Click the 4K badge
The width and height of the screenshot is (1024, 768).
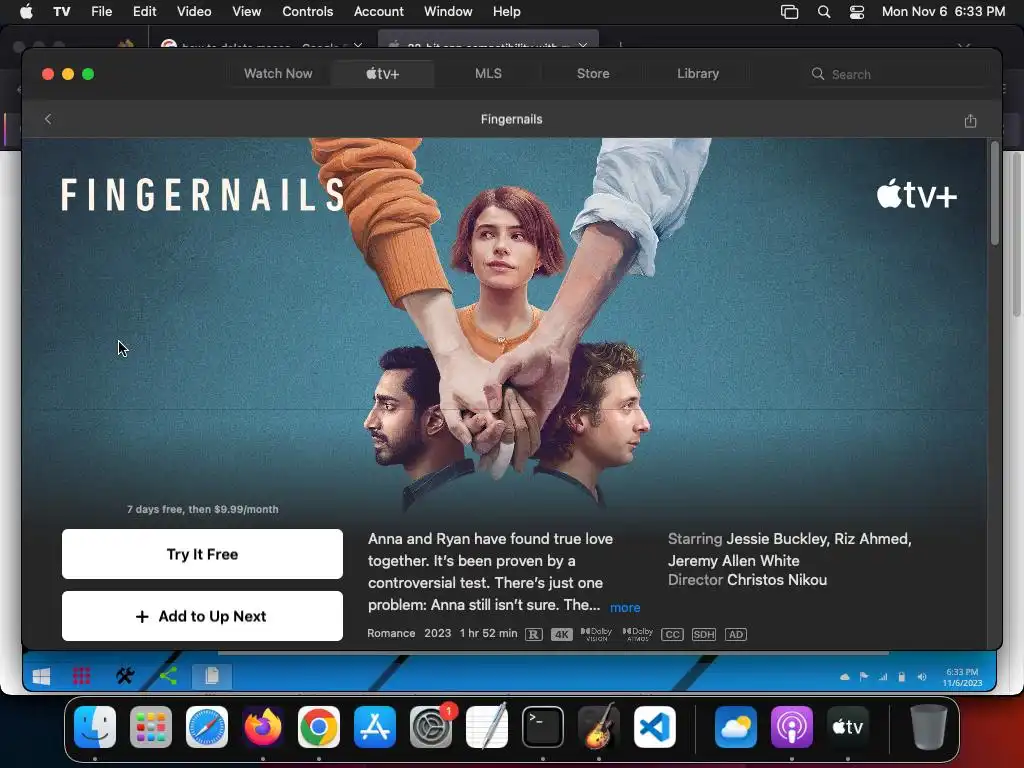coord(562,634)
